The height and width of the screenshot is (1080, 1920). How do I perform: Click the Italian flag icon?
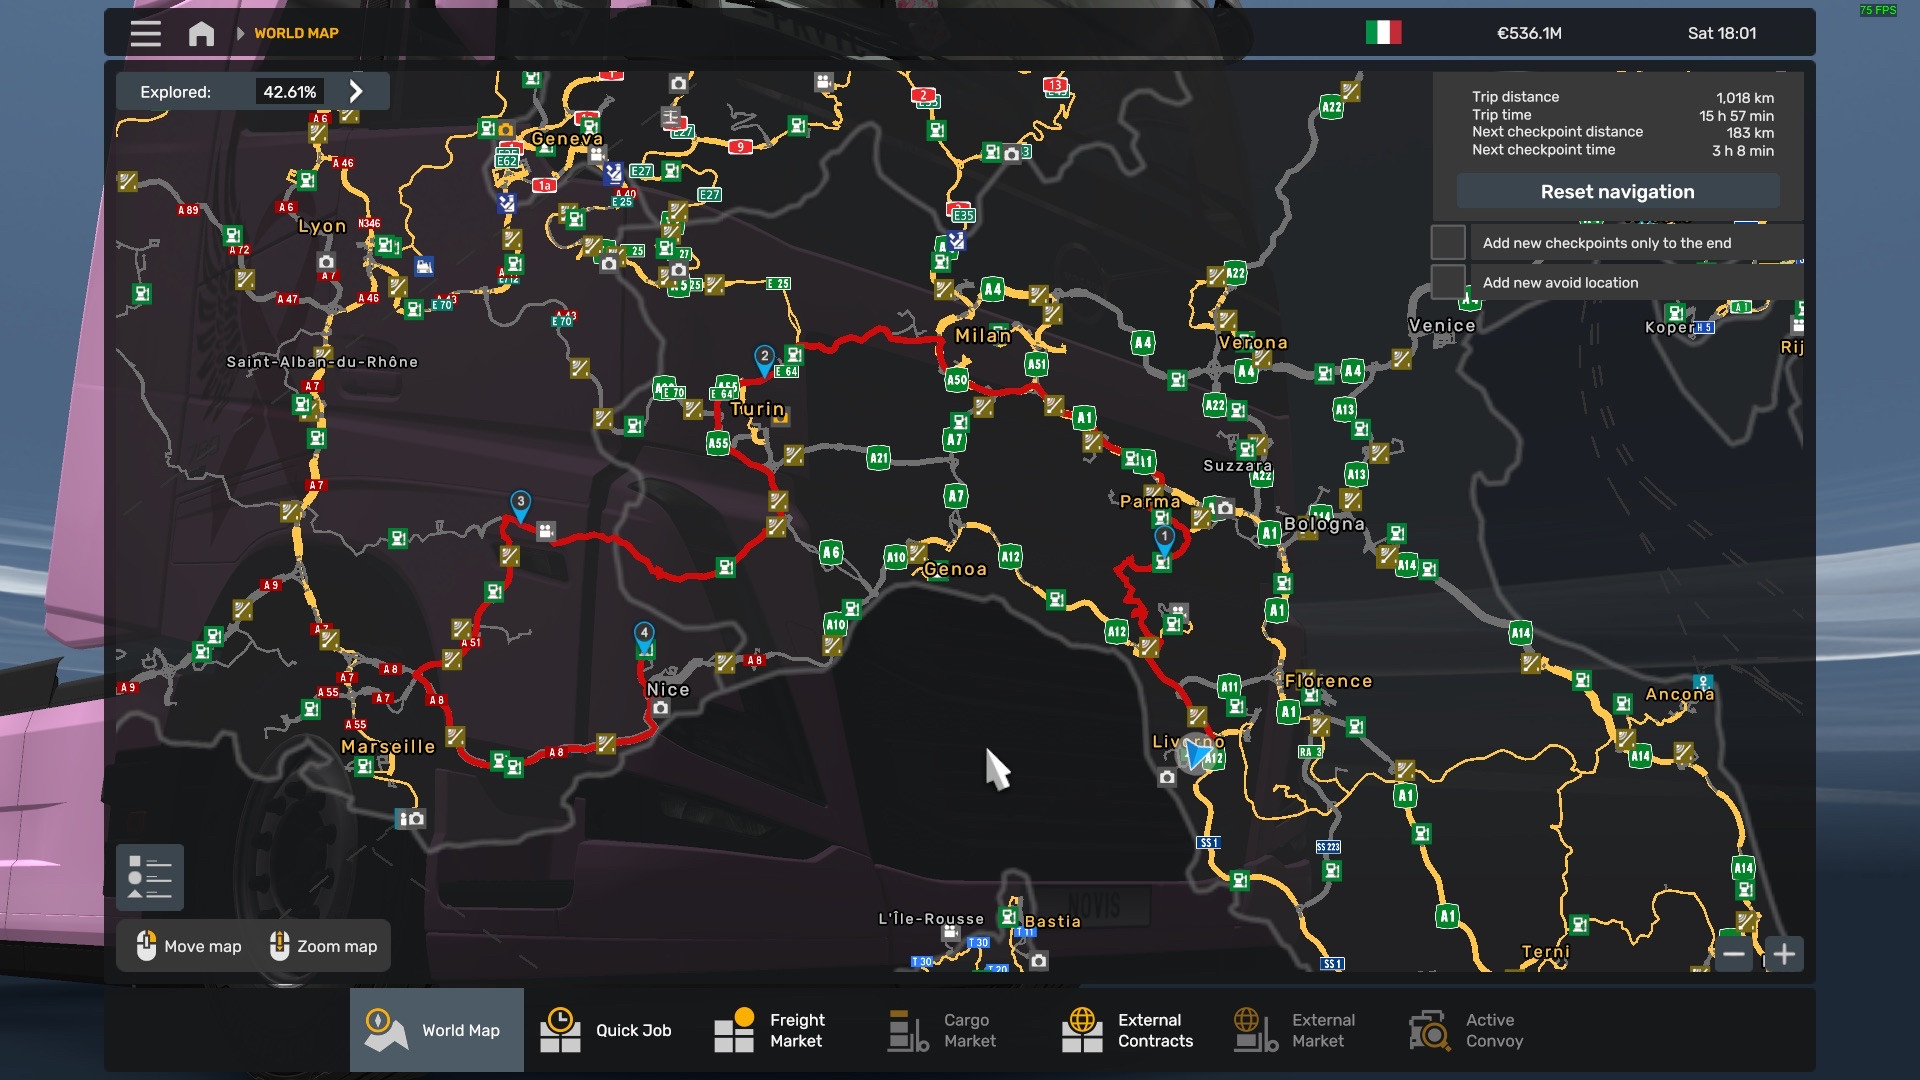click(x=1383, y=33)
